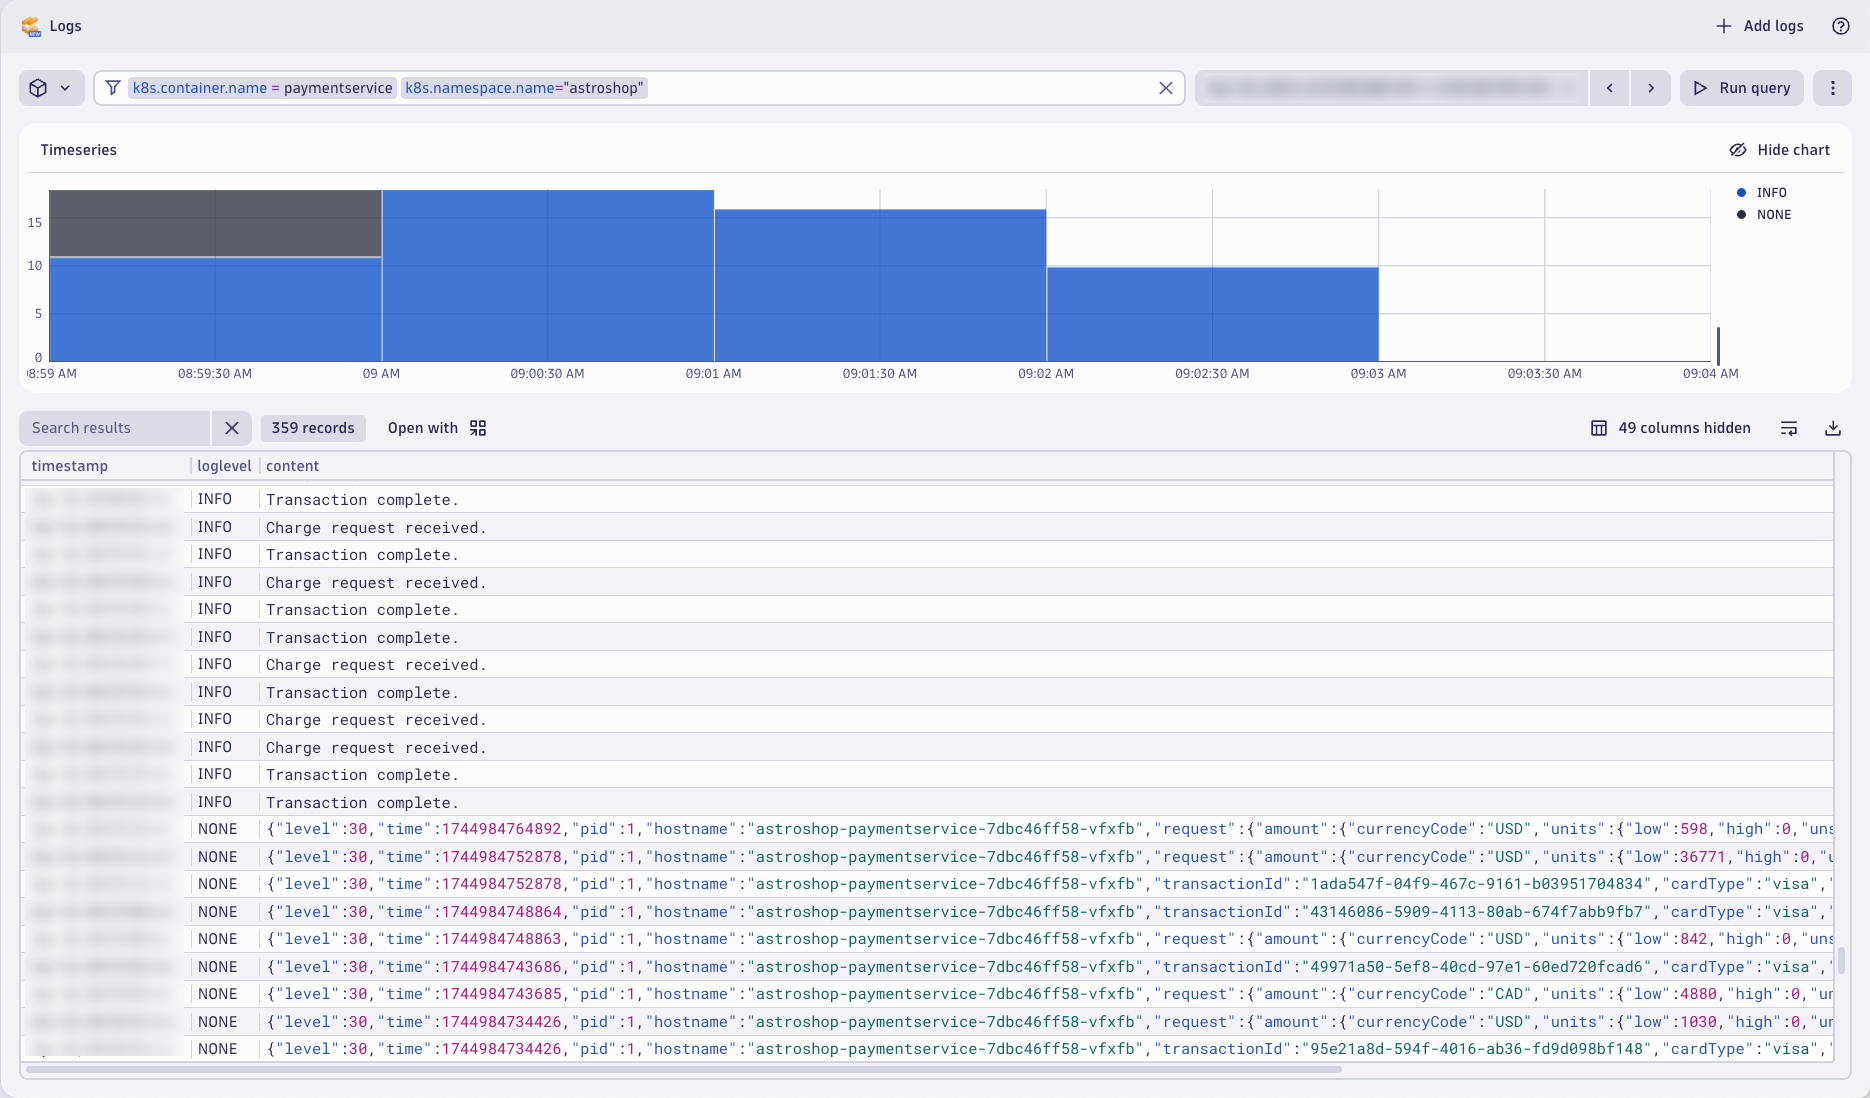Open NONE log with low 36771
The width and height of the screenshot is (1870, 1098).
[927, 857]
